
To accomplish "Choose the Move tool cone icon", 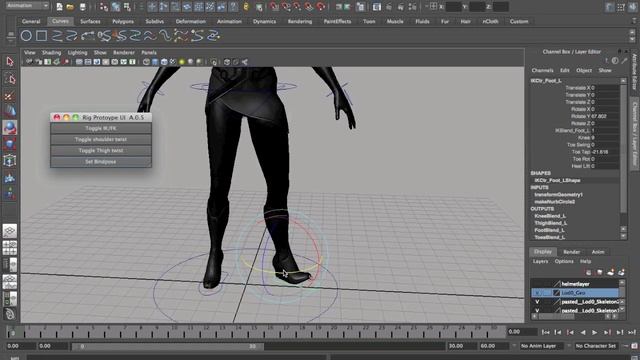I will pyautogui.click(x=10, y=111).
